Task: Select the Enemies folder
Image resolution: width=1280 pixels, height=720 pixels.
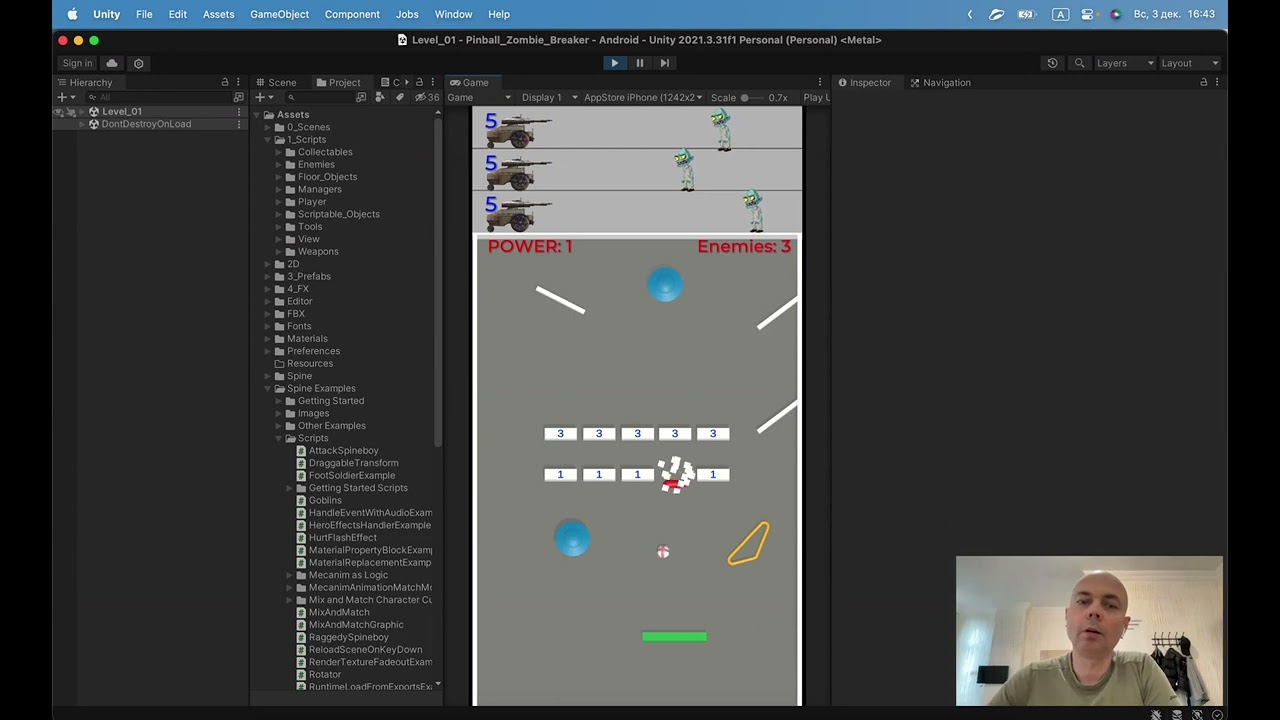Action: 316,165
